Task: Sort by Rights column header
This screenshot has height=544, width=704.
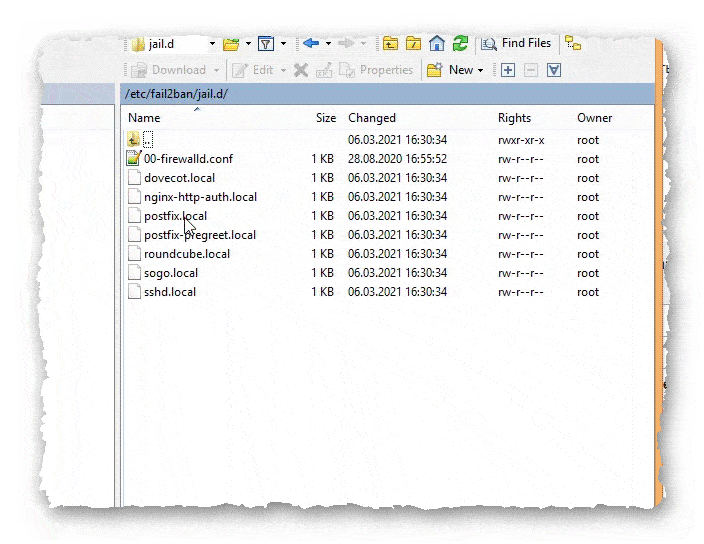Action: (515, 118)
